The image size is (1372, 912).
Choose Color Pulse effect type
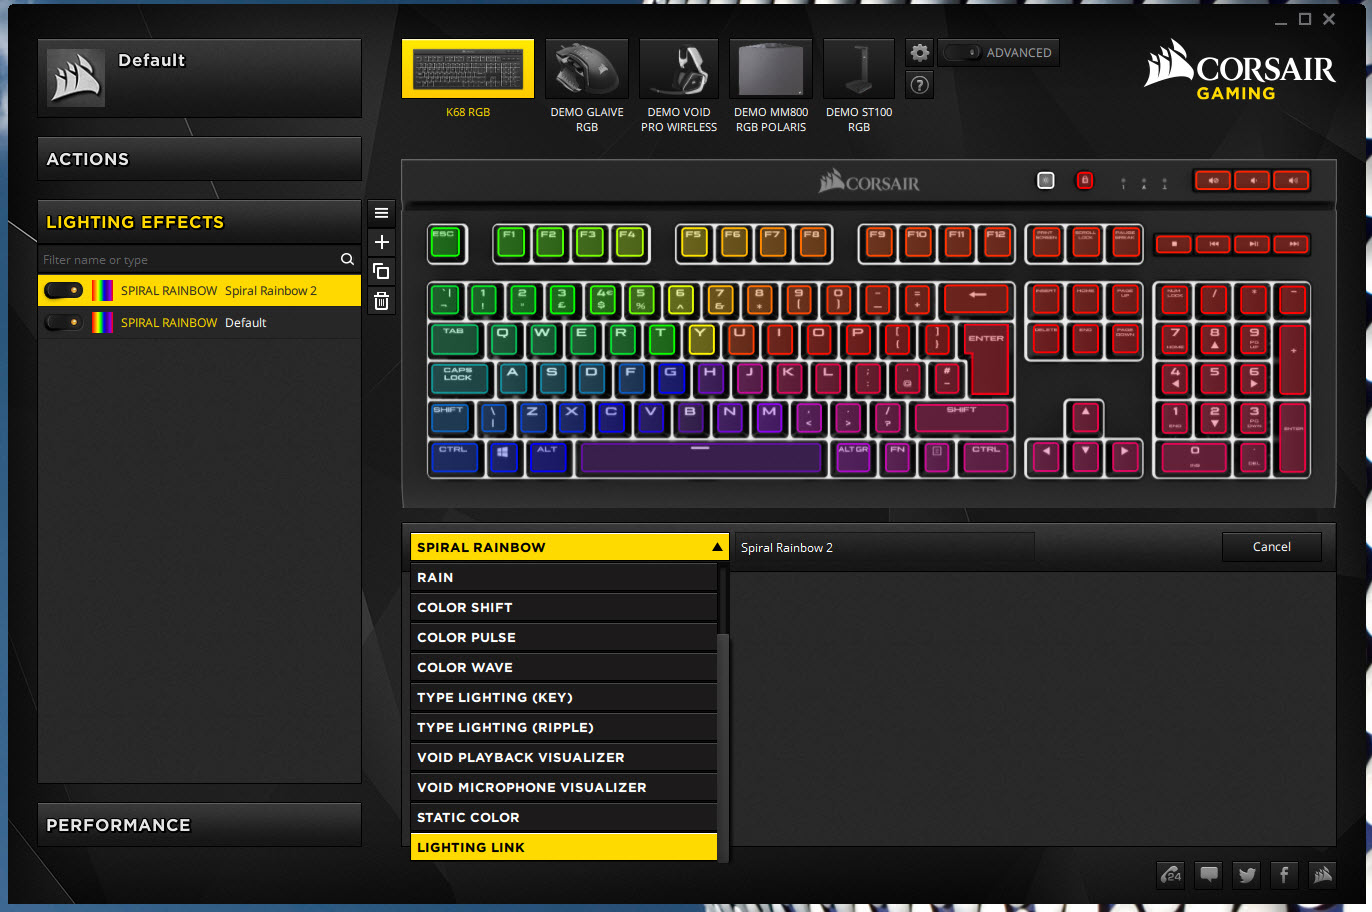point(564,637)
